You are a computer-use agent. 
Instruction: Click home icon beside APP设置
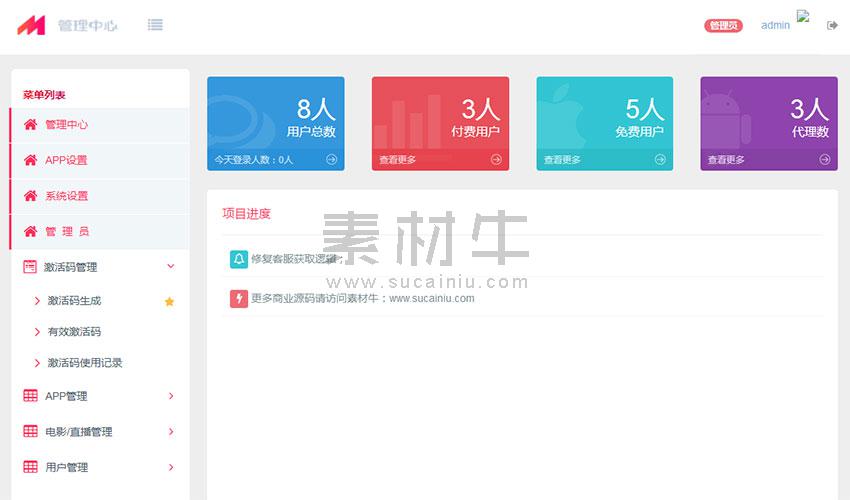pyautogui.click(x=30, y=160)
